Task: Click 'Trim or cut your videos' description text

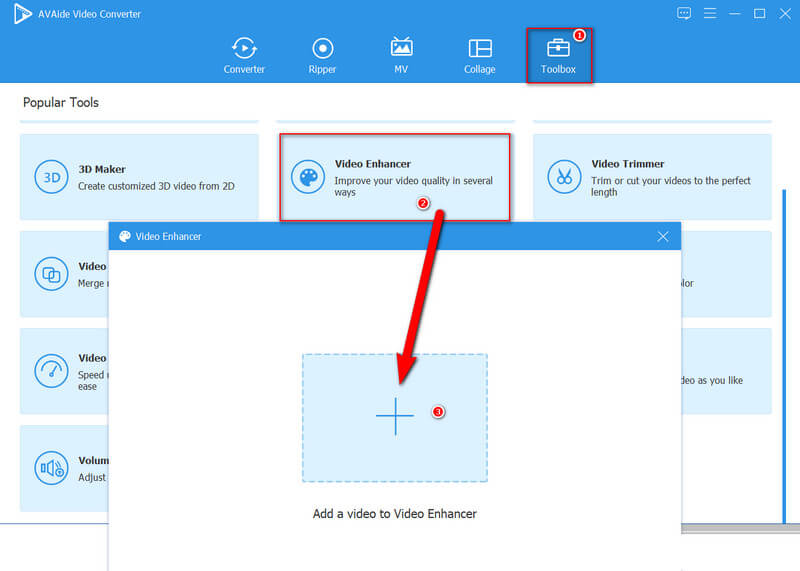Action: click(x=670, y=186)
